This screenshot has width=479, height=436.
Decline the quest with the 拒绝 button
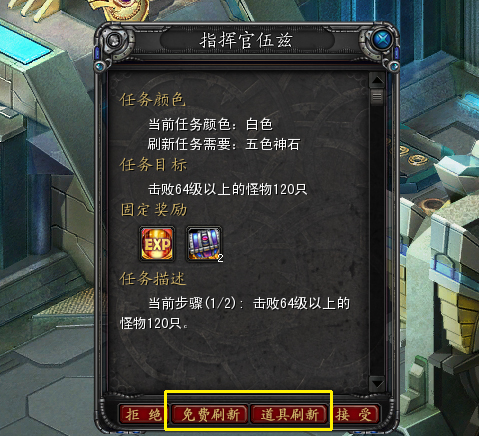tap(143, 415)
